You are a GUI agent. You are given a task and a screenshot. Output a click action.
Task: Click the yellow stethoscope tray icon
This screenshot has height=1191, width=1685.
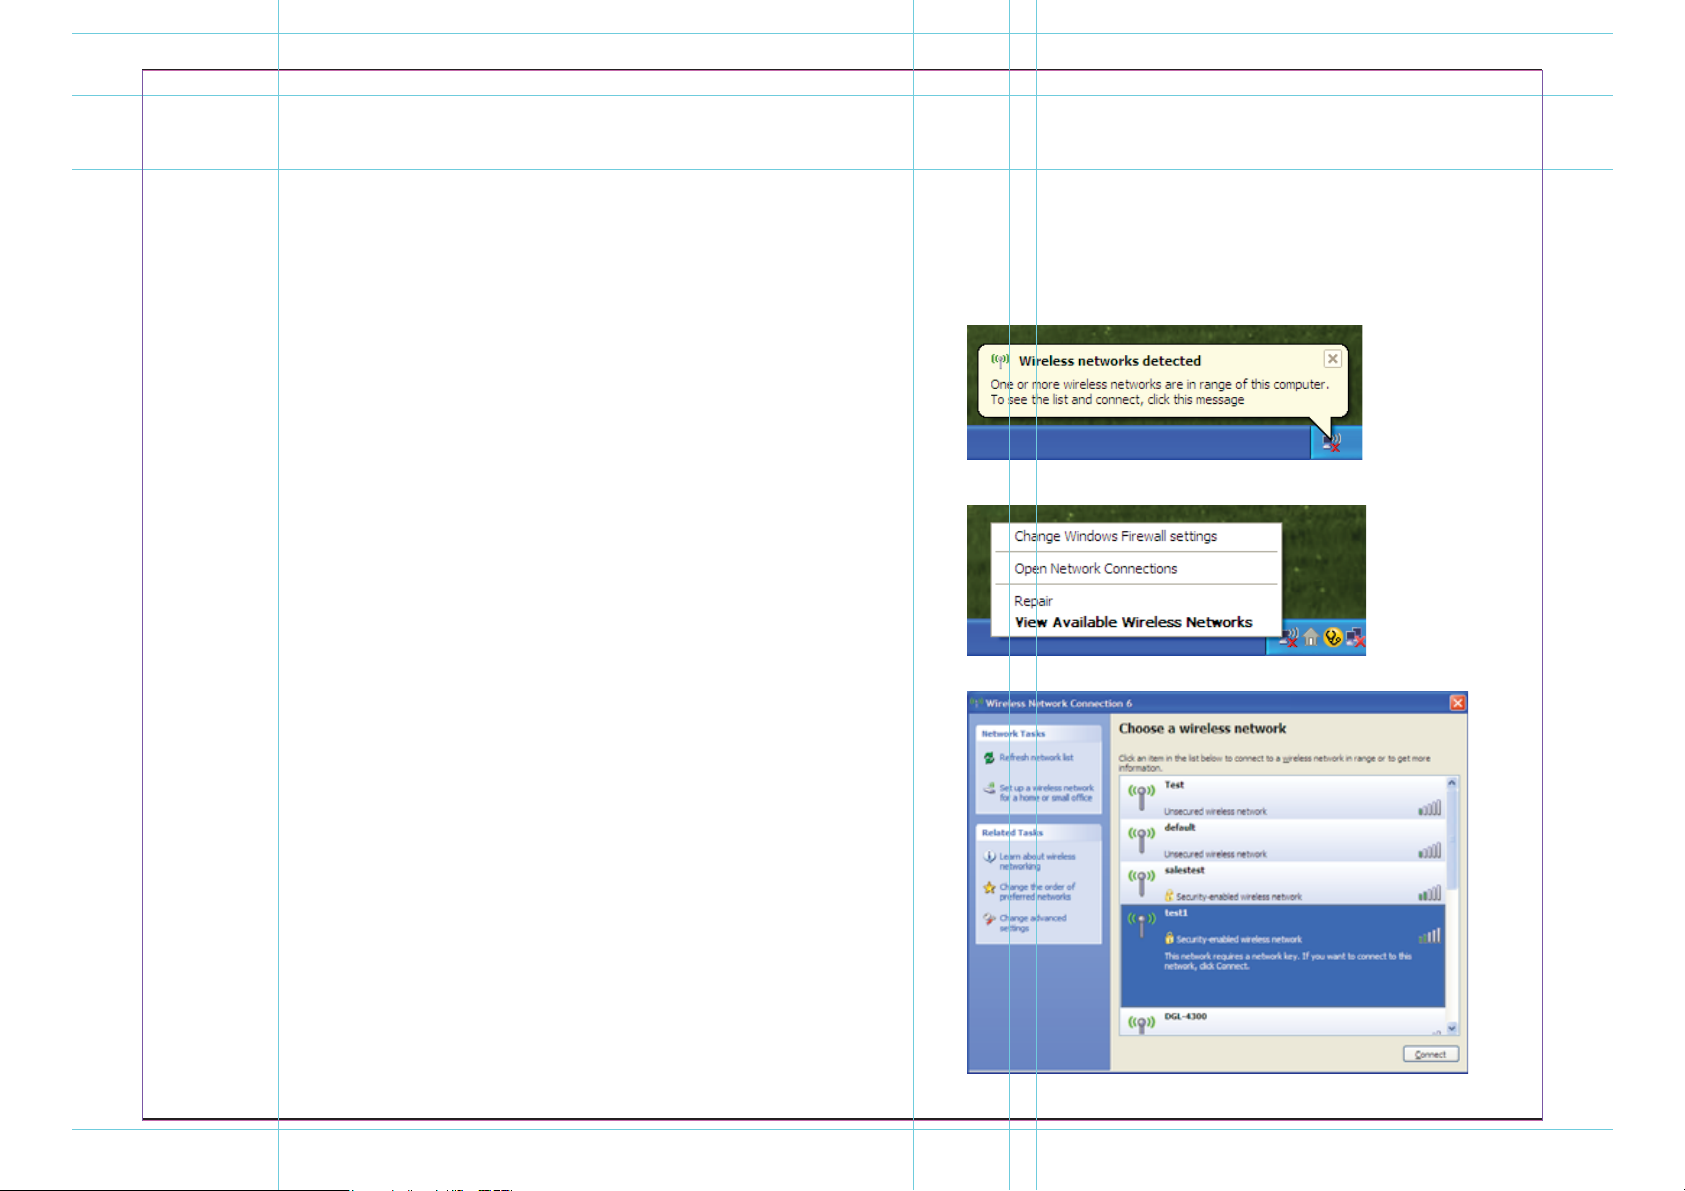point(1333,636)
